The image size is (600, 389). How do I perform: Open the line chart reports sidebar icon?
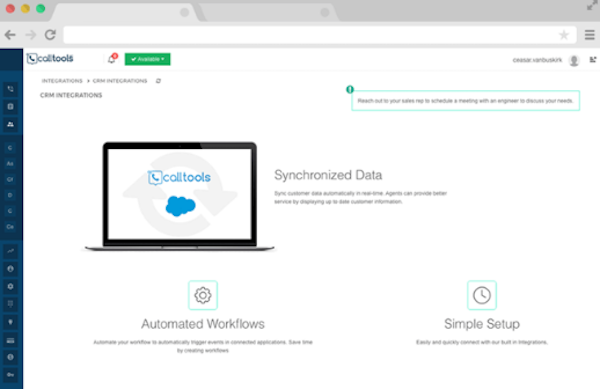10,251
